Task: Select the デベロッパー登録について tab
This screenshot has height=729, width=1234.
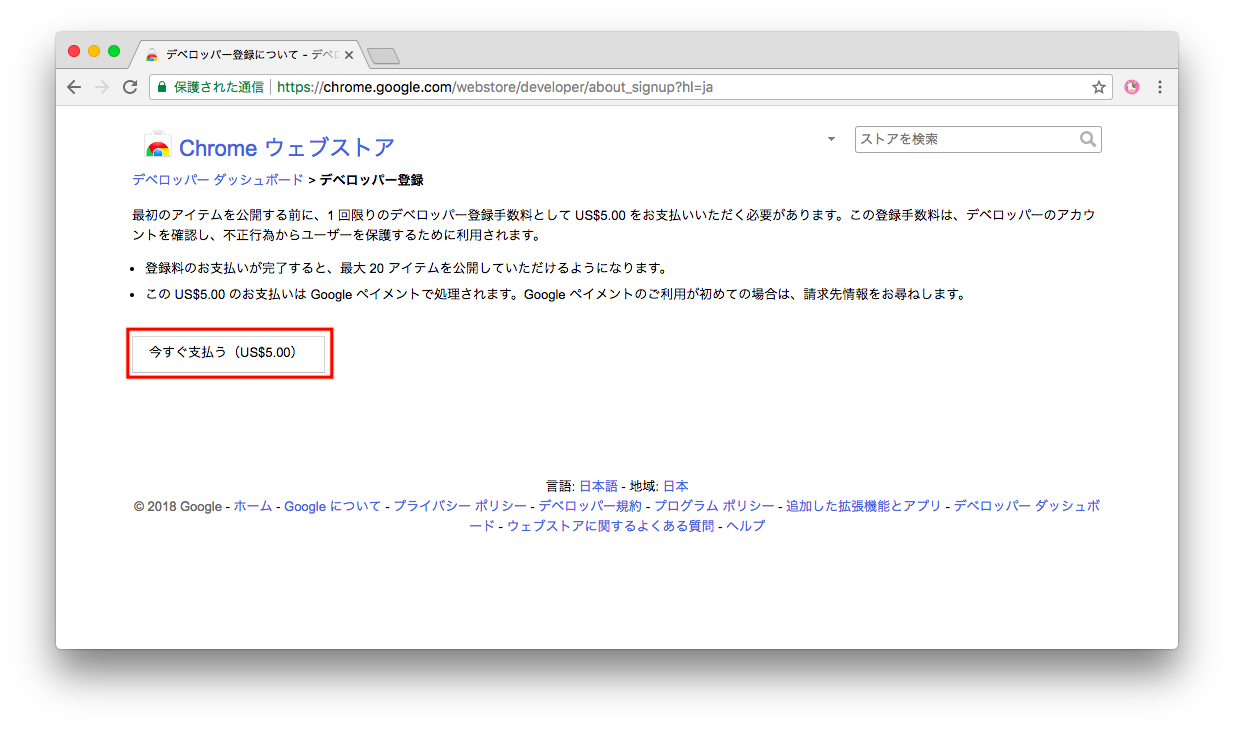Action: [x=248, y=55]
